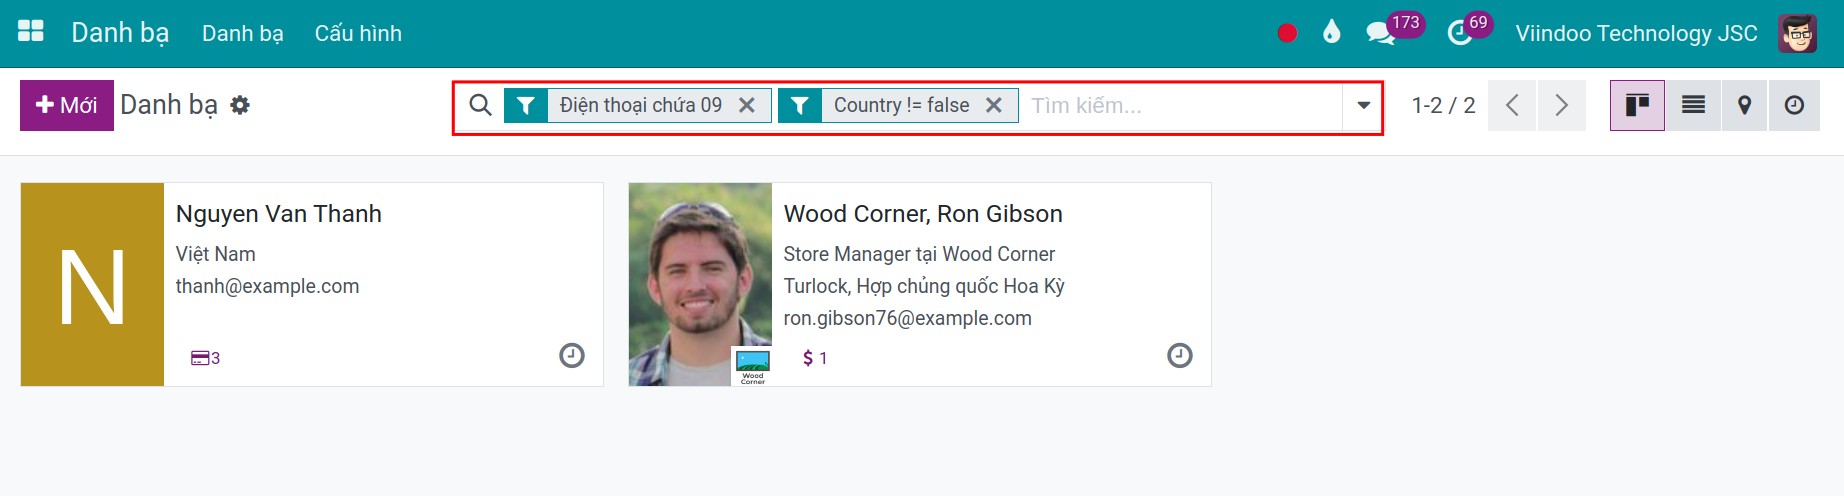Create a new contact with Mới
This screenshot has width=1844, height=496.
pyautogui.click(x=67, y=105)
